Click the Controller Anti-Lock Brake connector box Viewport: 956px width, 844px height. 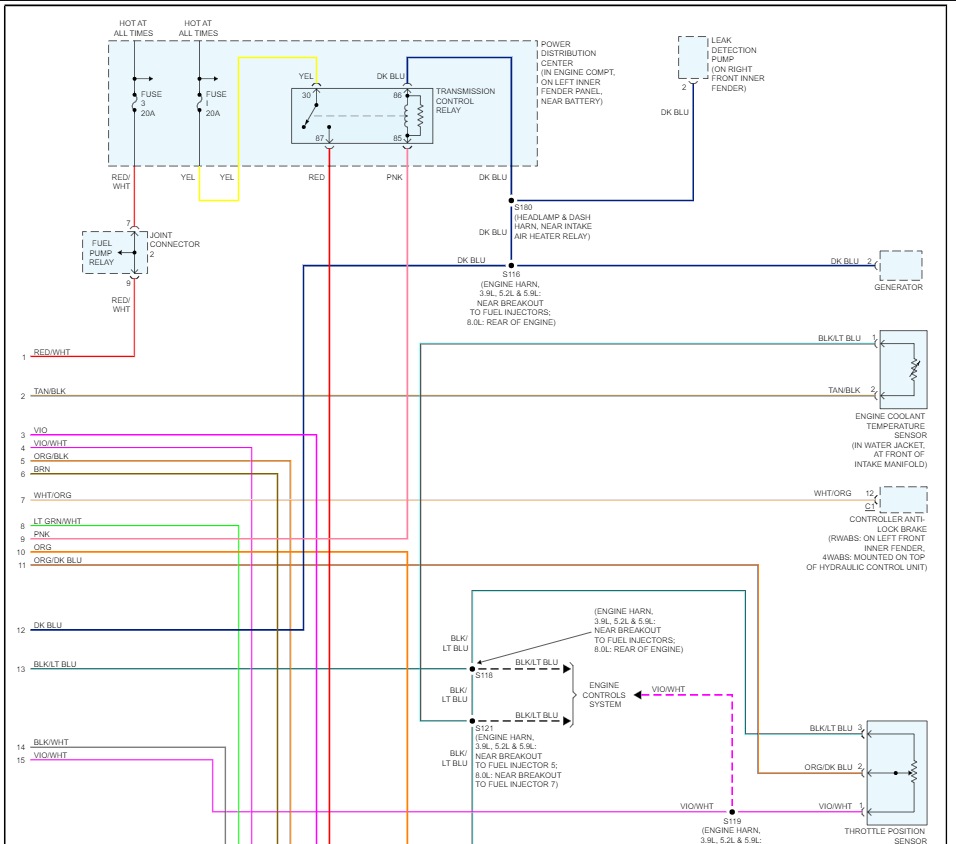coord(902,500)
